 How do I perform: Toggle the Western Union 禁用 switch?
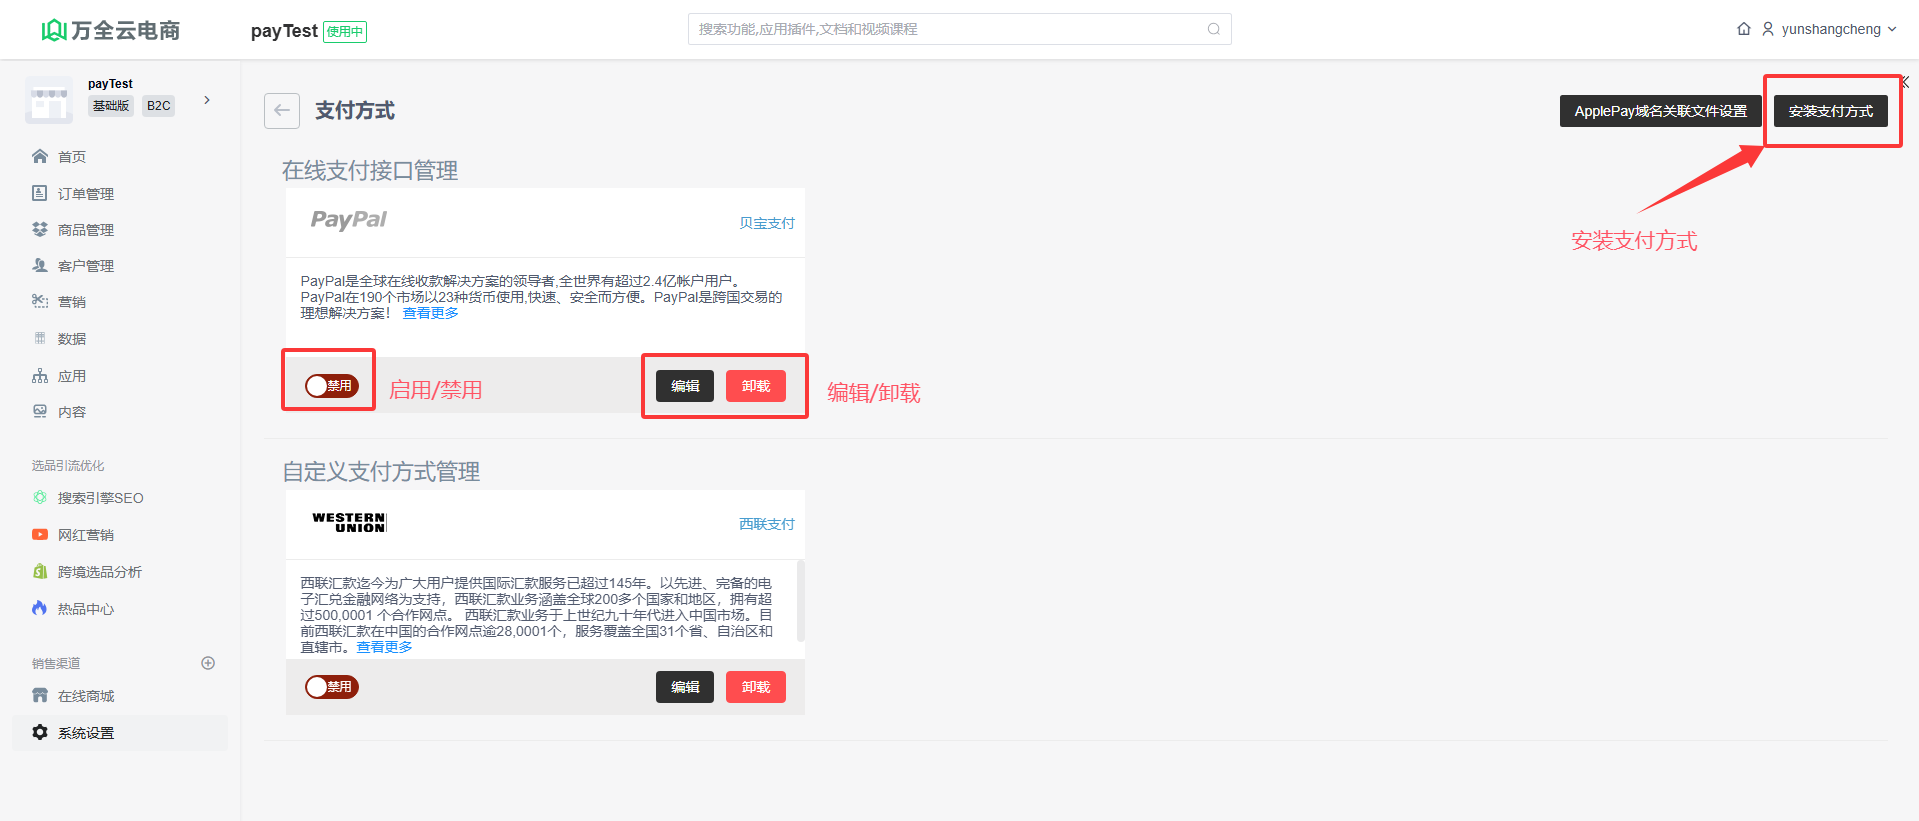click(x=332, y=687)
